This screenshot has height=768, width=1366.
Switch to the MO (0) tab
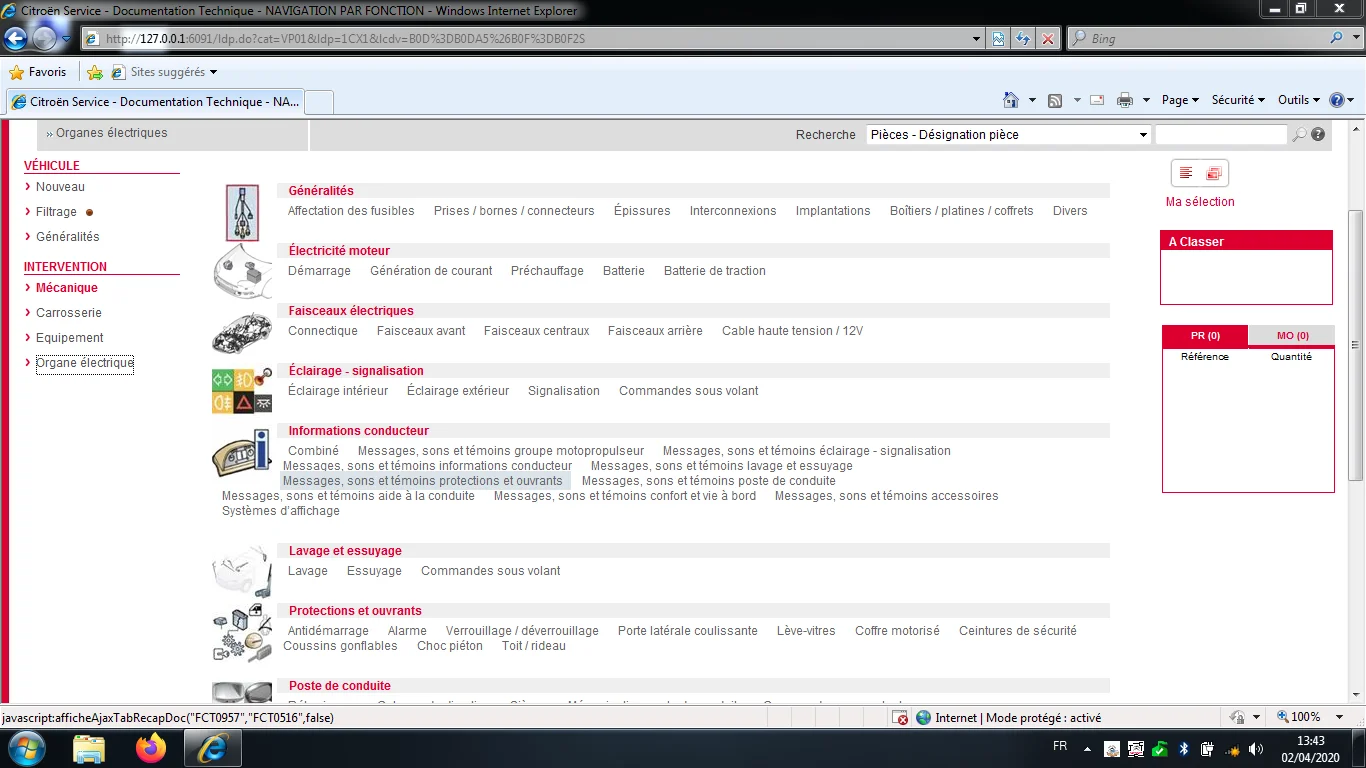point(1292,336)
